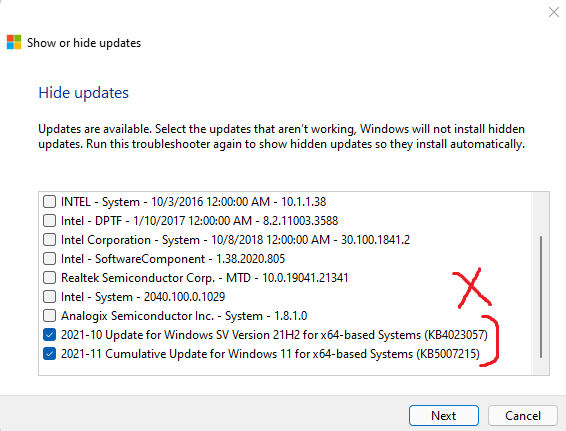Click the updates list vertical scrollbar thumb
This screenshot has width=566, height=431.
click(541, 297)
